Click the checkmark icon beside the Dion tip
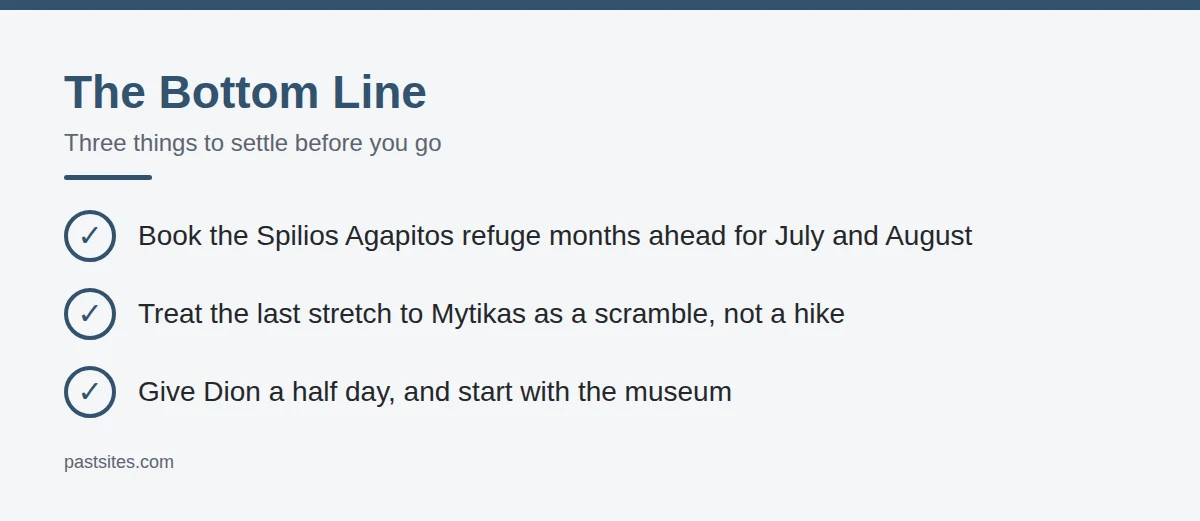Image resolution: width=1200 pixels, height=521 pixels. (x=90, y=392)
